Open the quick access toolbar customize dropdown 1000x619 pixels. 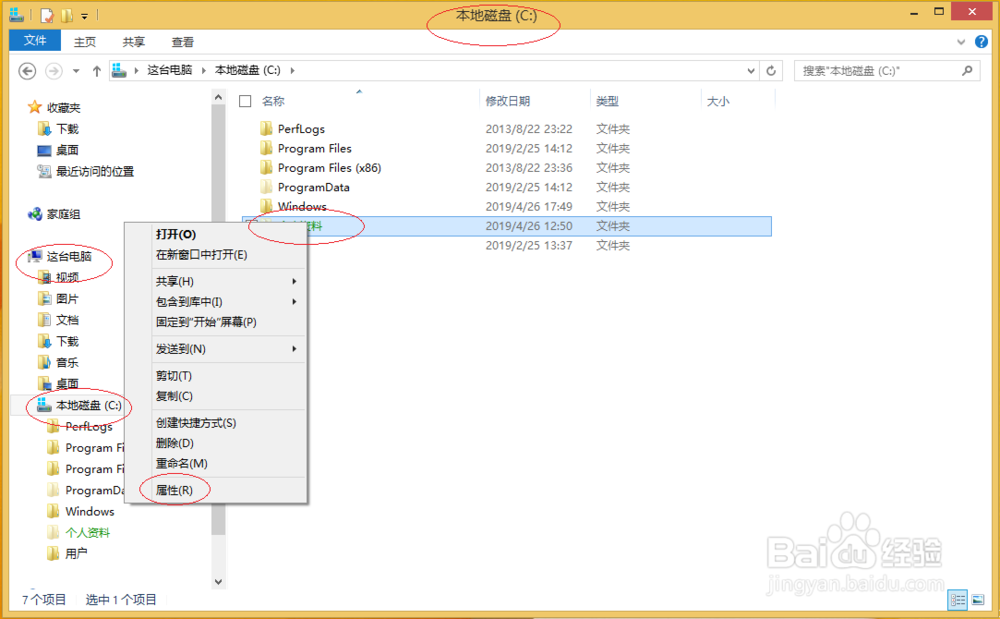tap(85, 14)
